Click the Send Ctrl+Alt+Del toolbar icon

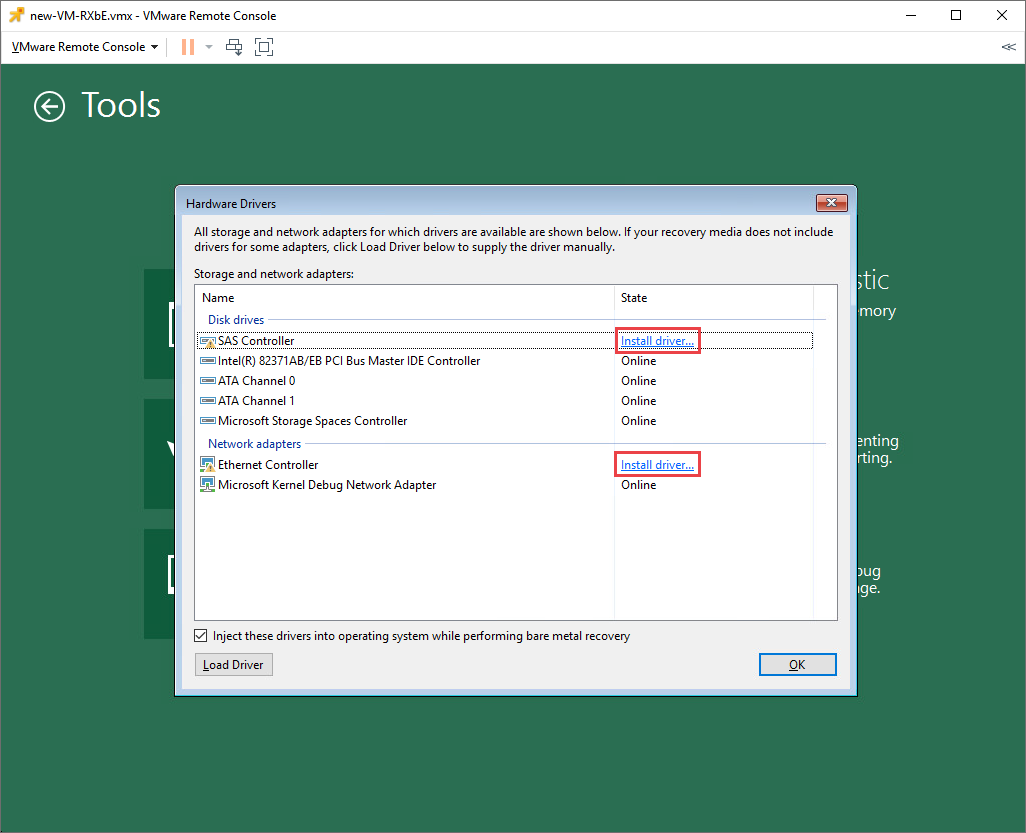click(x=234, y=47)
